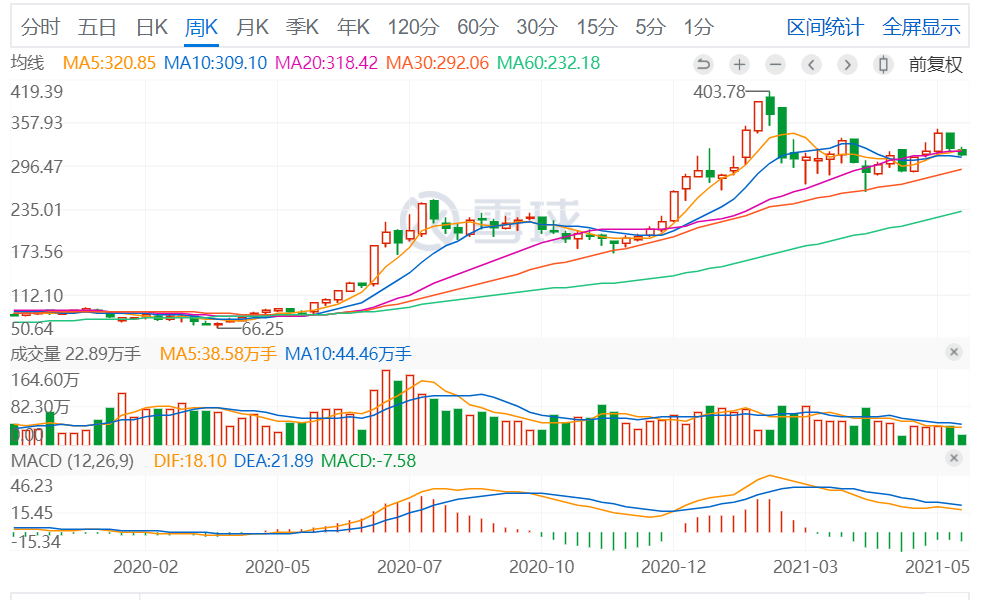Click the undo/reset chart icon

coord(703,64)
